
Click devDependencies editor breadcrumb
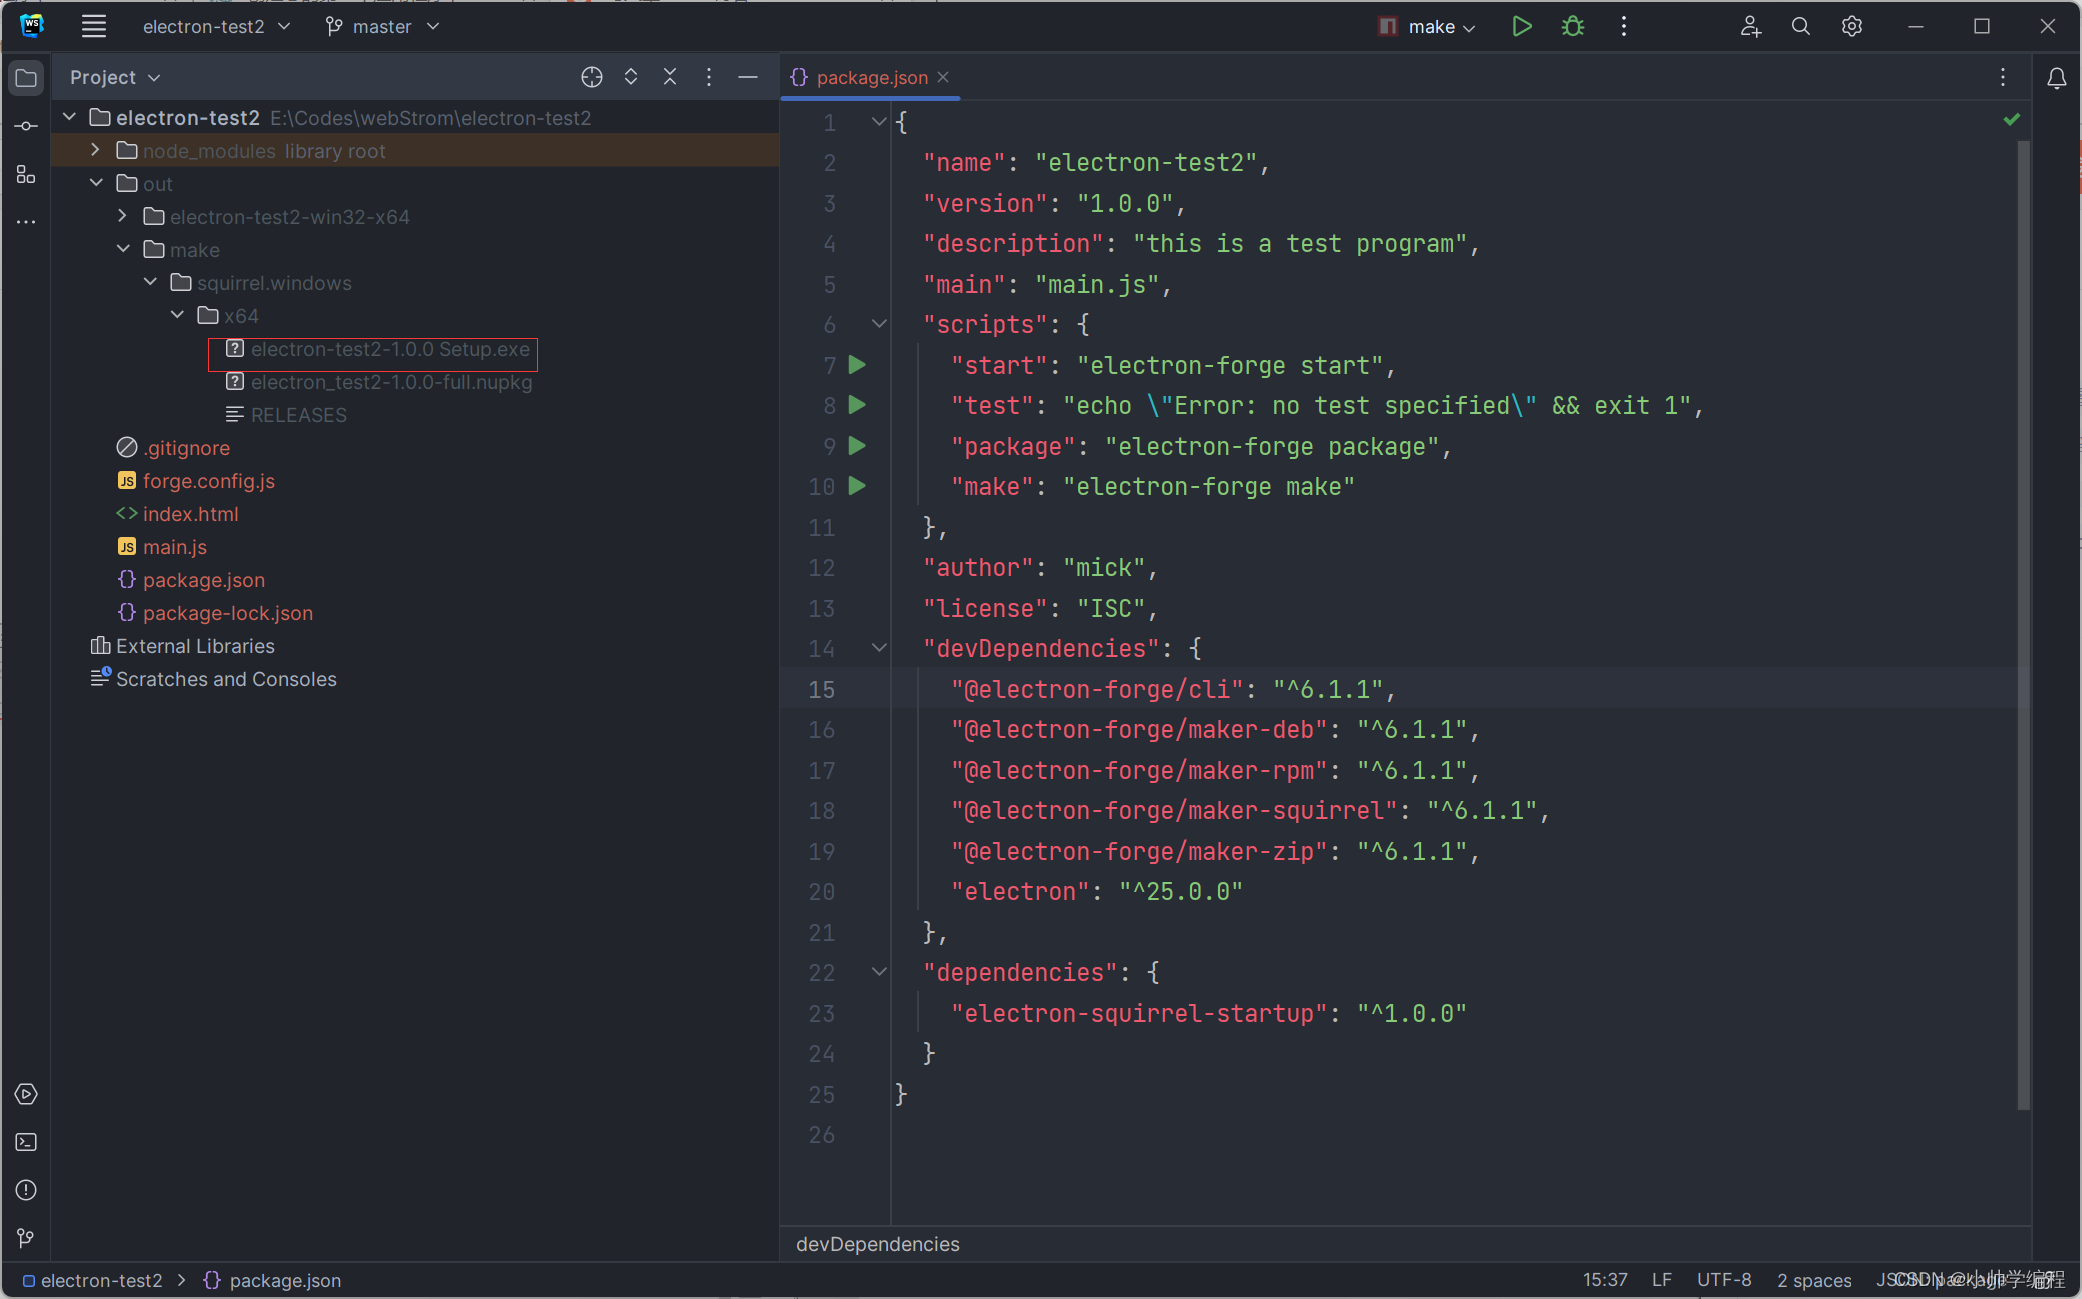point(878,1244)
